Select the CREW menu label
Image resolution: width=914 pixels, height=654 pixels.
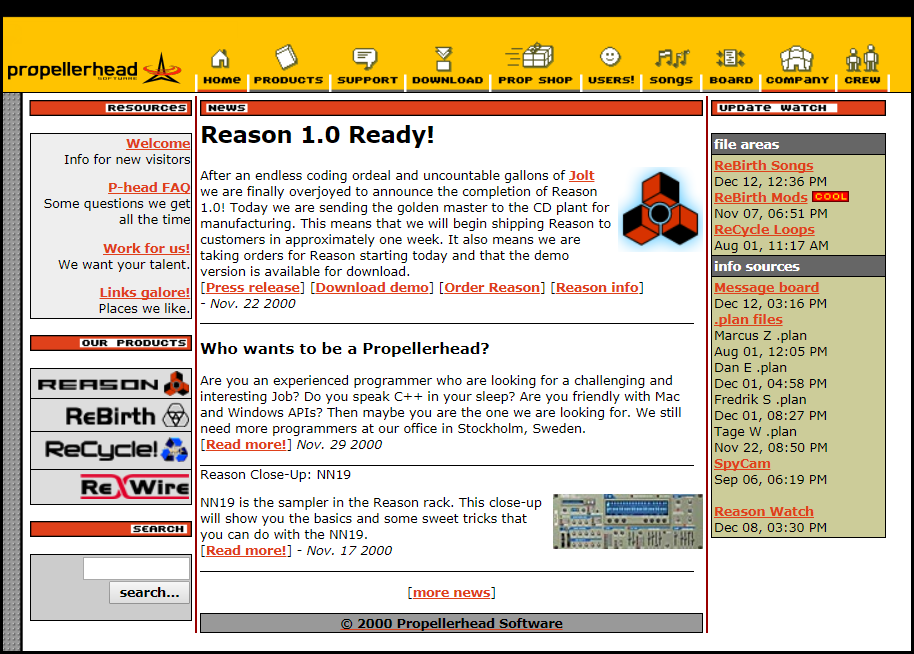tap(862, 80)
